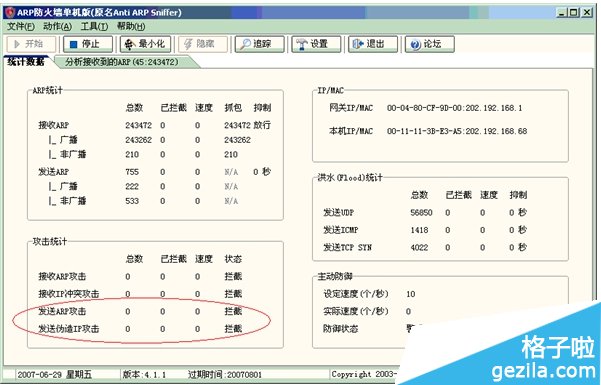Open the 追踪 (Trace) tool
The width and height of the screenshot is (601, 385).
259,44
